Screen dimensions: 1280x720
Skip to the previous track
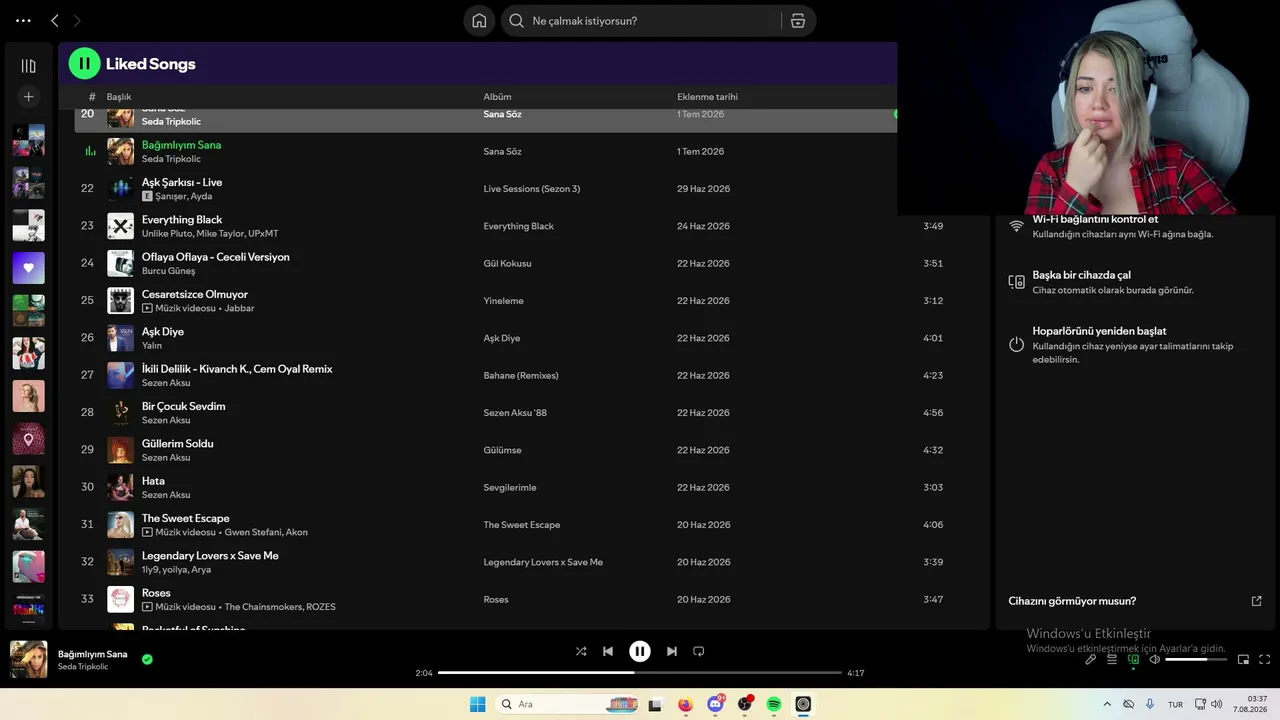pos(608,651)
